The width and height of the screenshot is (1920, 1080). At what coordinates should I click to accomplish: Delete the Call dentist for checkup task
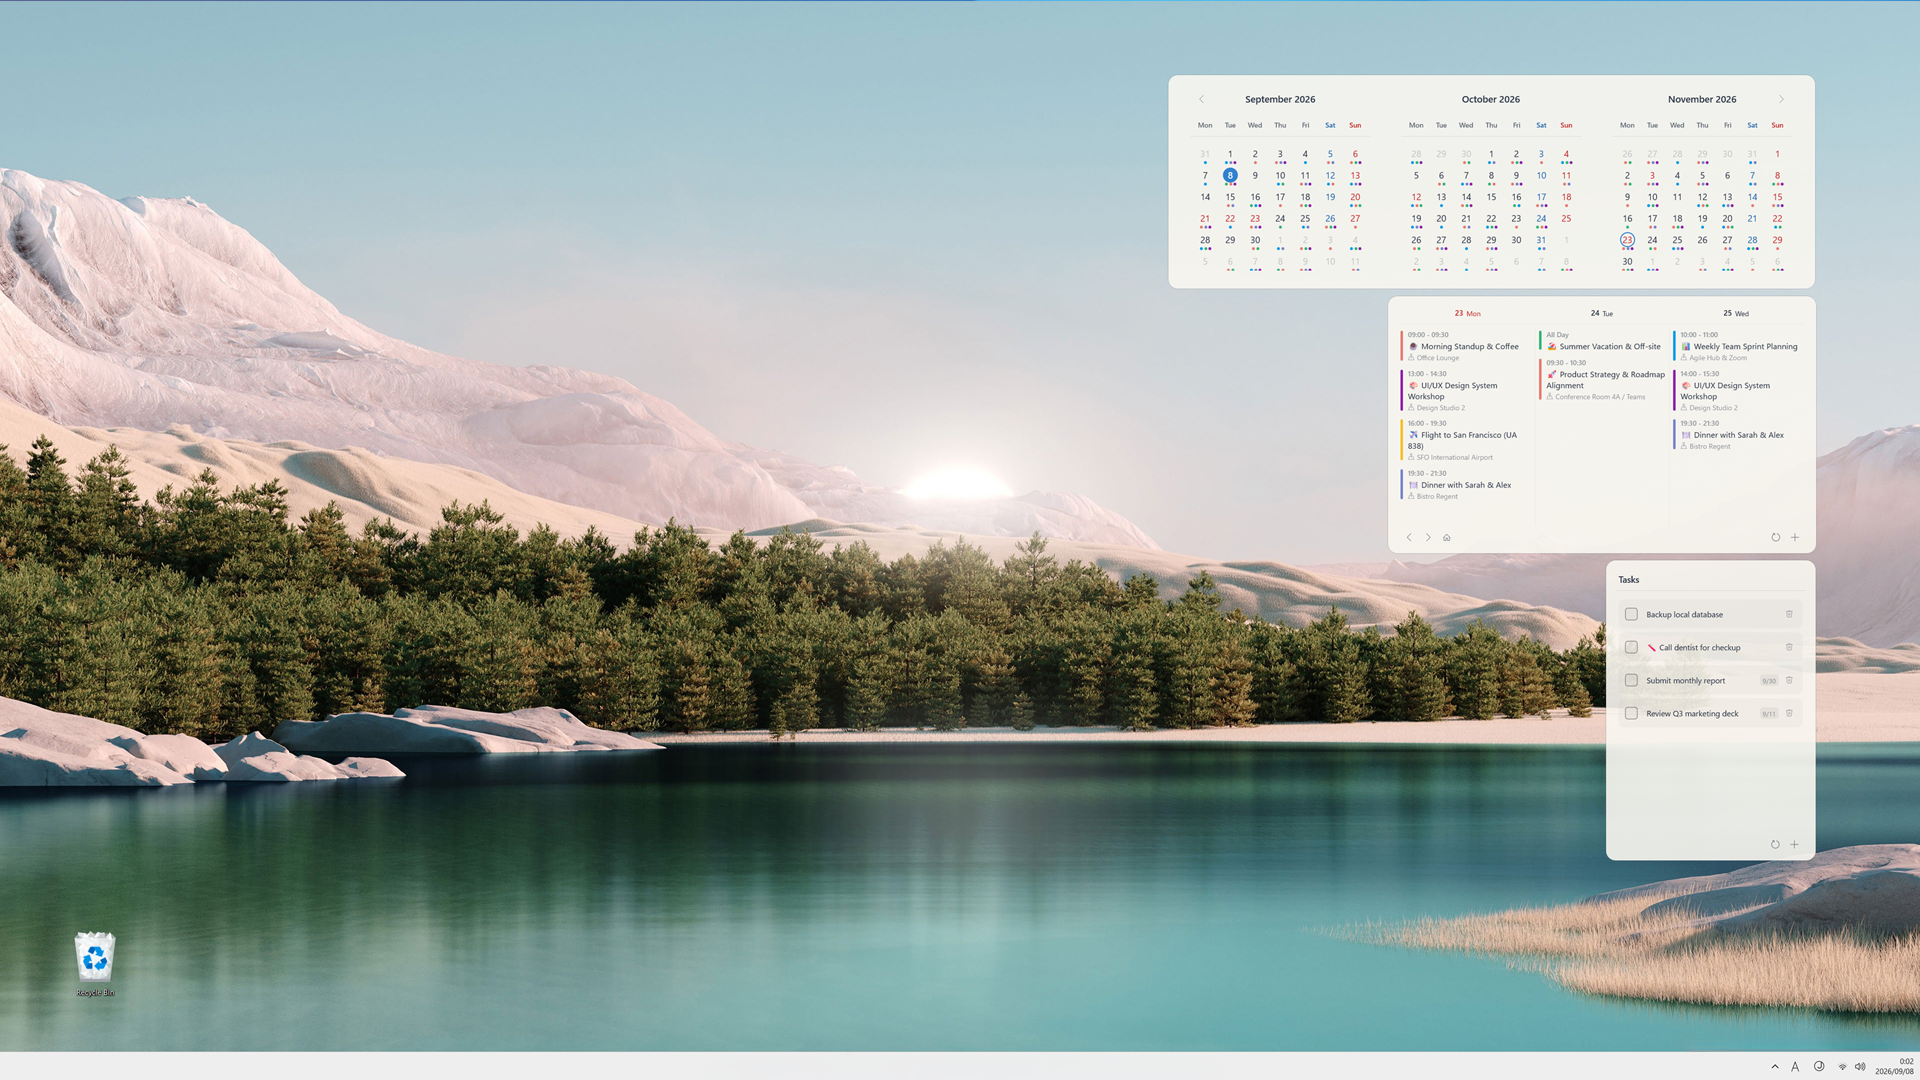(x=1789, y=647)
